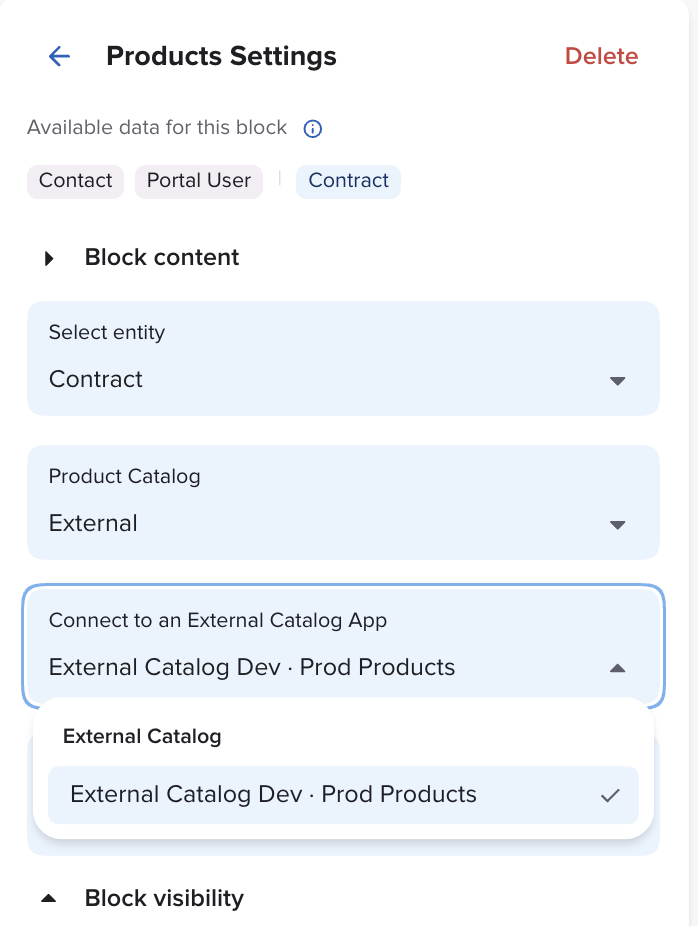Click the Product Catalog dropdown arrow

pyautogui.click(x=617, y=525)
